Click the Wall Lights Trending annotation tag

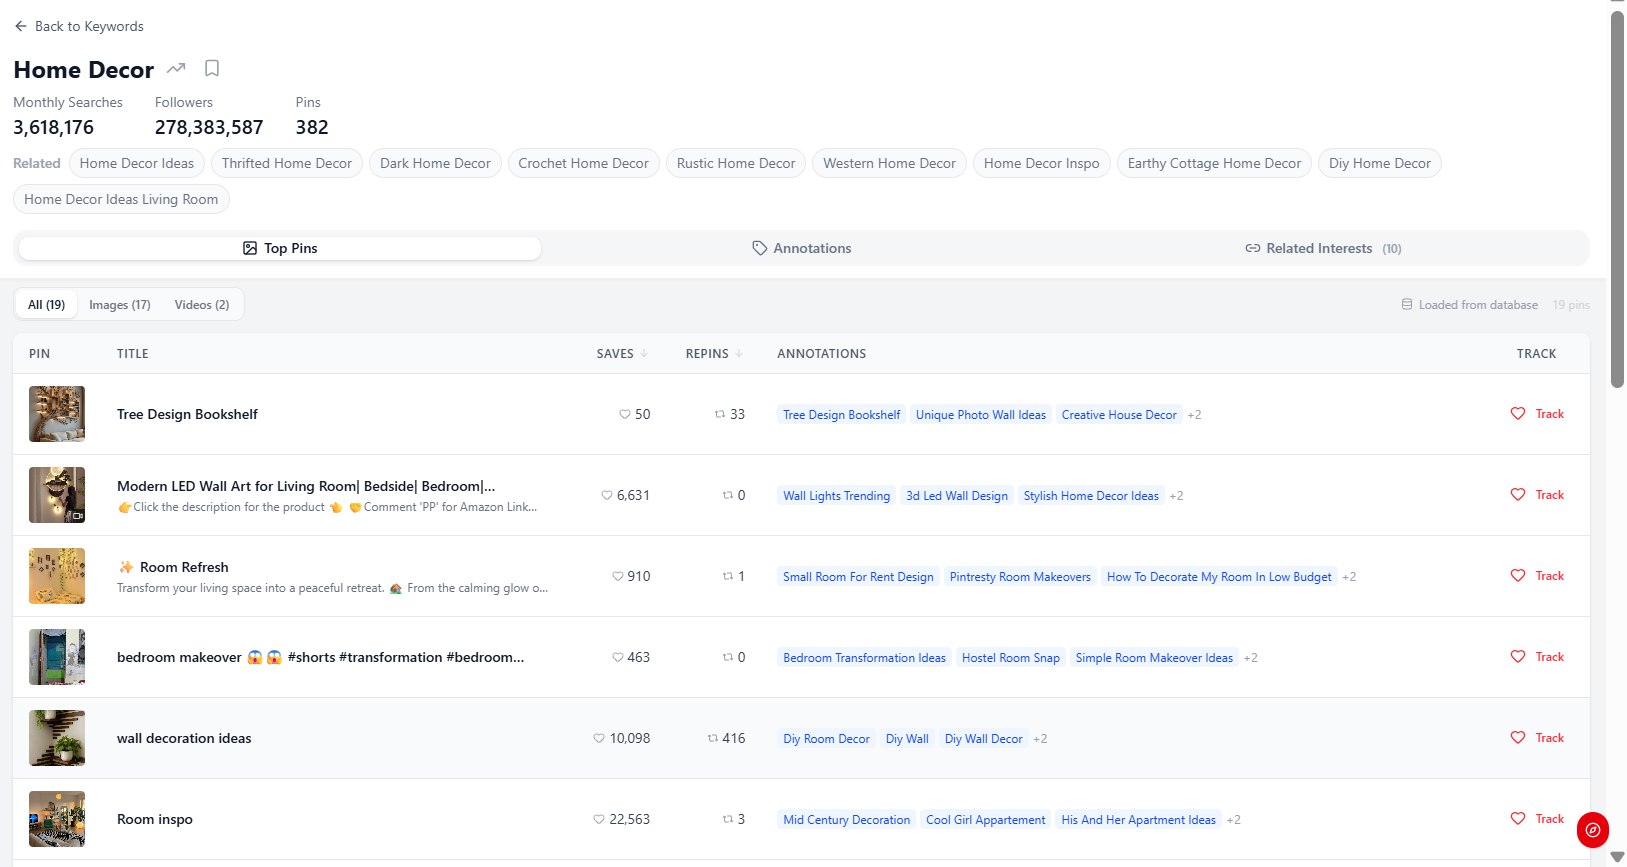click(x=837, y=496)
